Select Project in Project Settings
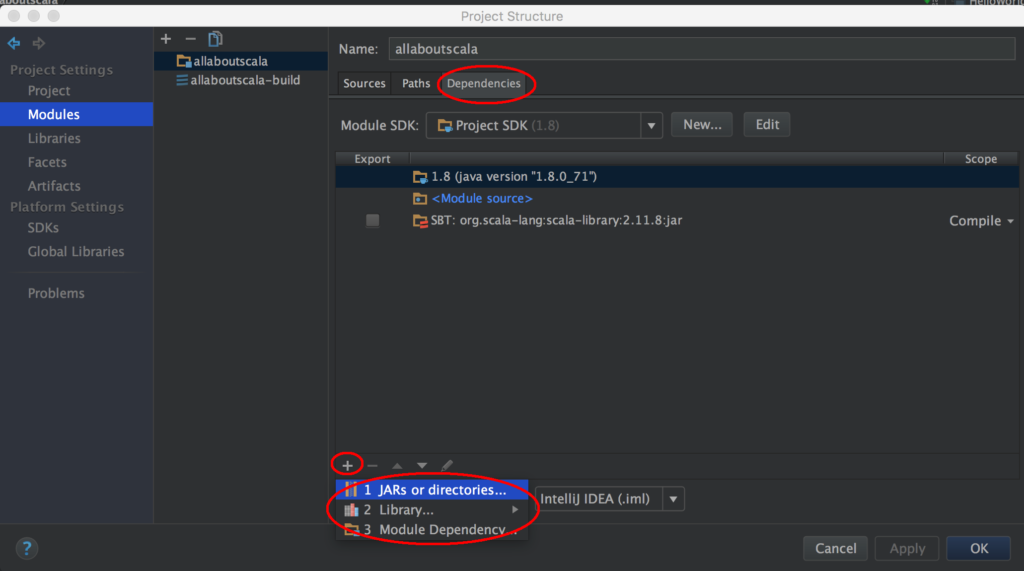Screen dimensions: 1024x571 [x=49, y=91]
